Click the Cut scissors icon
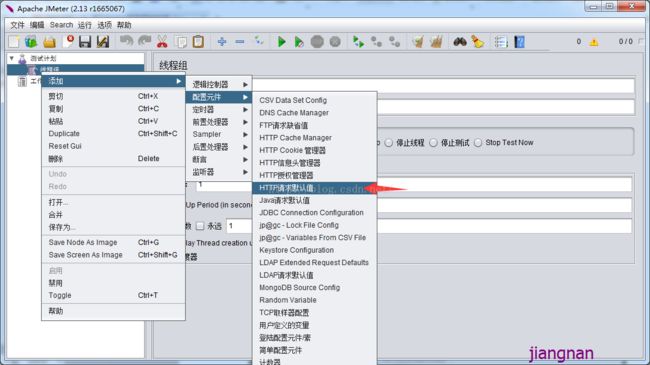This screenshot has height=365, width=650. click(x=162, y=42)
